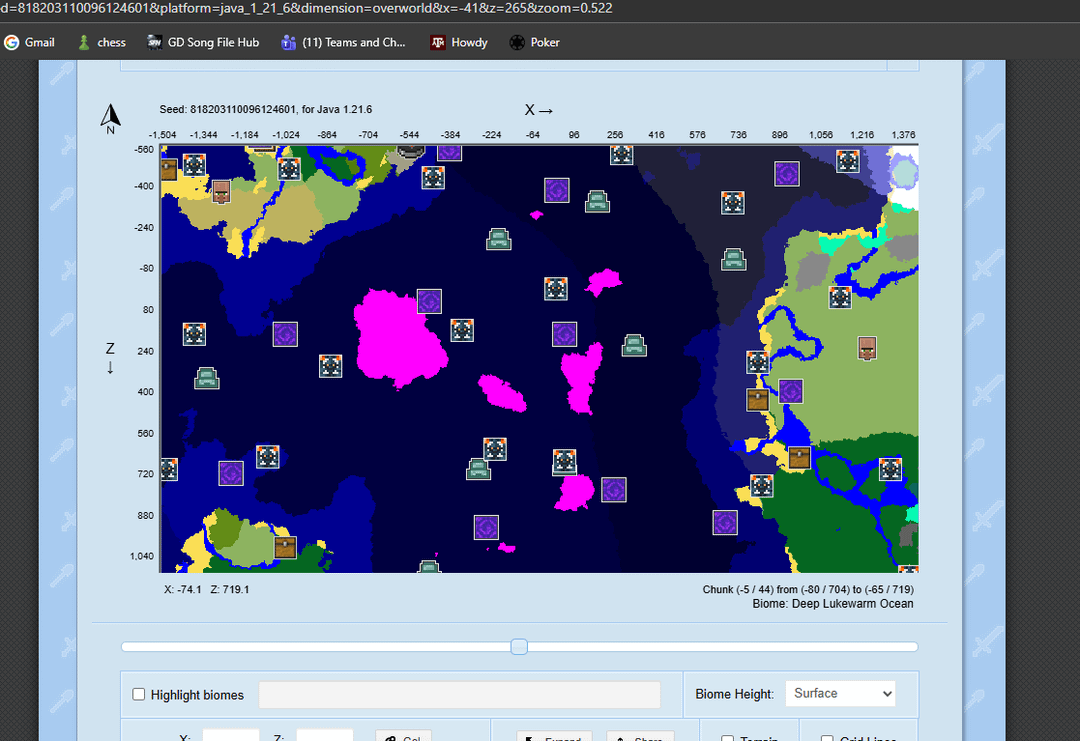Viewport: 1080px width, 741px height.
Task: Select the ruined portal touching the largest pink biome
Action: tap(430, 301)
